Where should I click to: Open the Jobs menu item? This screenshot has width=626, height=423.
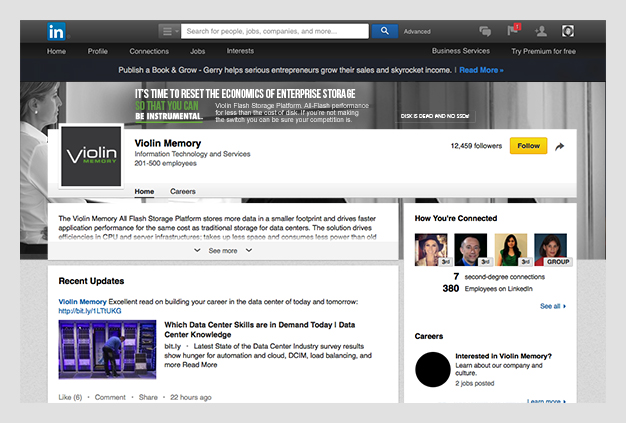(x=198, y=51)
